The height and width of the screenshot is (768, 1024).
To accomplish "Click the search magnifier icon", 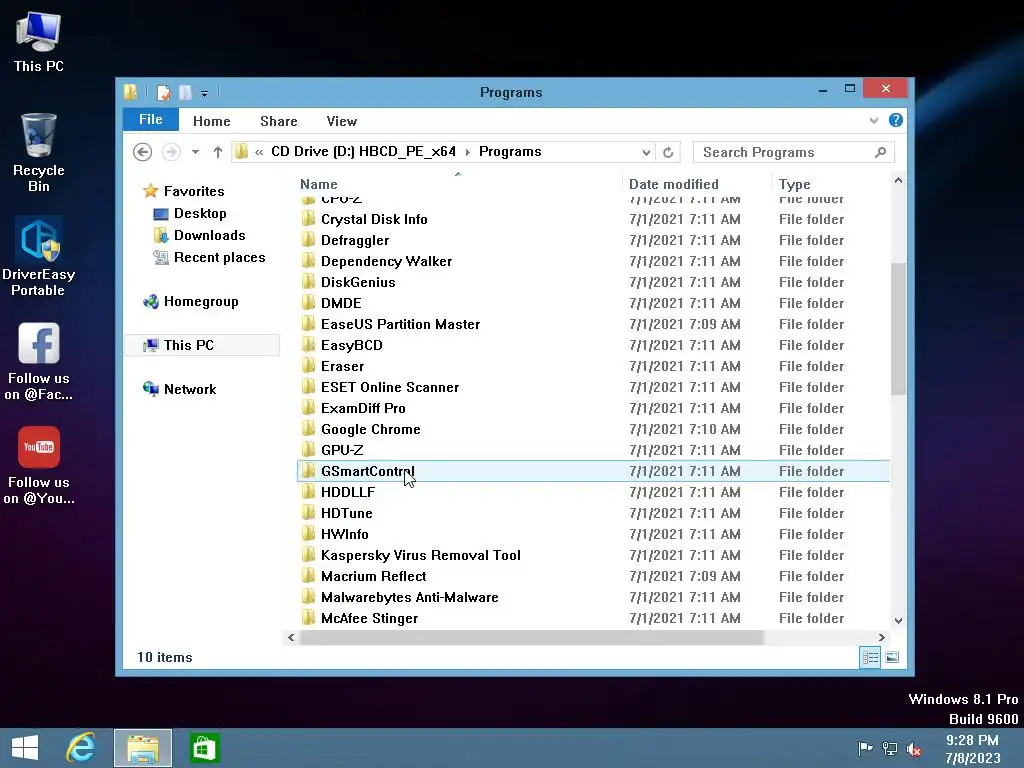I will (x=880, y=152).
